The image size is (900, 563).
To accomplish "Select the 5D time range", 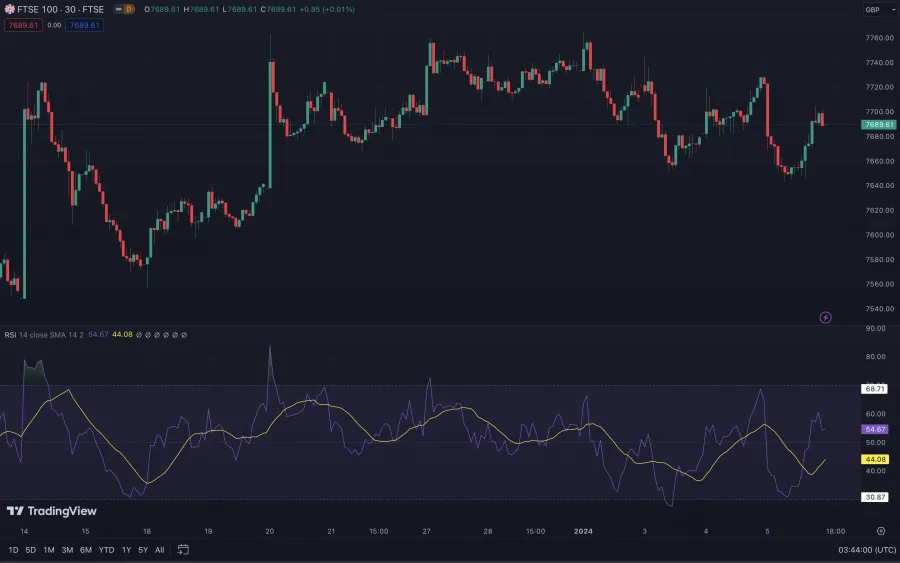I will [x=30, y=550].
